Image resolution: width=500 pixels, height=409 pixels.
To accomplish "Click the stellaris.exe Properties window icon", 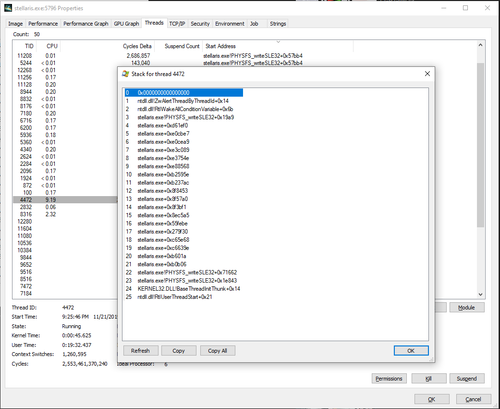I will click(8, 8).
